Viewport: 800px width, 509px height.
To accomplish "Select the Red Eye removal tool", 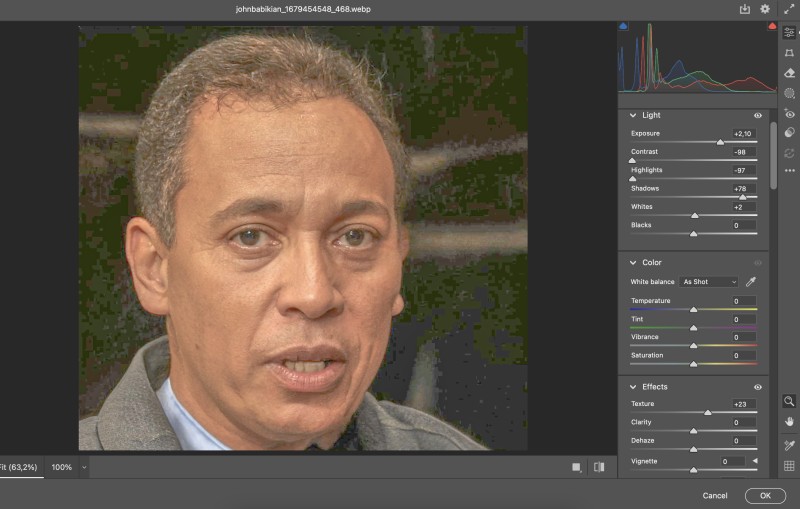I will coord(789,114).
